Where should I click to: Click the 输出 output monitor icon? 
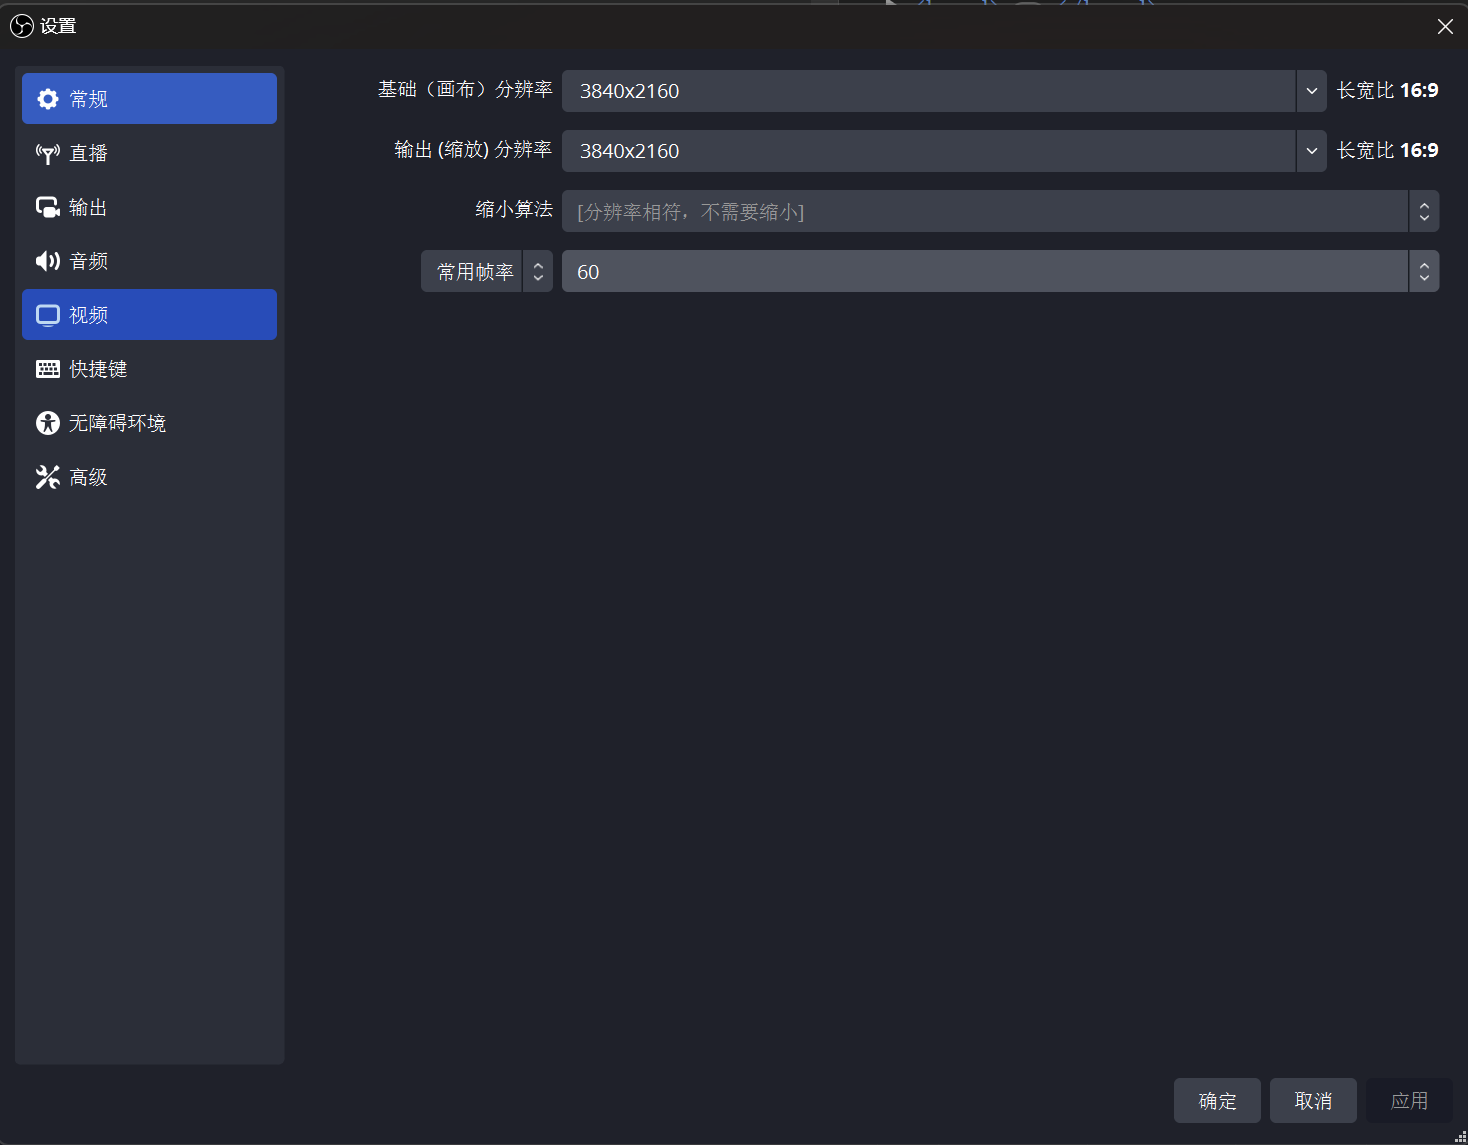[47, 207]
